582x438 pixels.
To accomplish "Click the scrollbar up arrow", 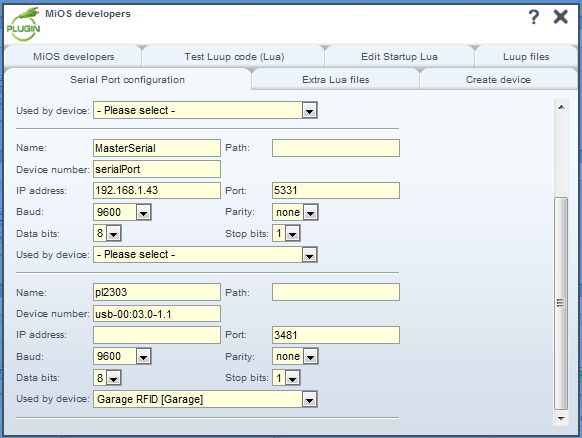I will click(x=561, y=107).
